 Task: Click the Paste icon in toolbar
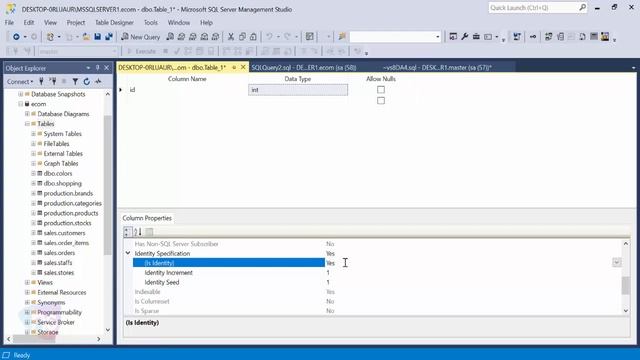click(253, 37)
